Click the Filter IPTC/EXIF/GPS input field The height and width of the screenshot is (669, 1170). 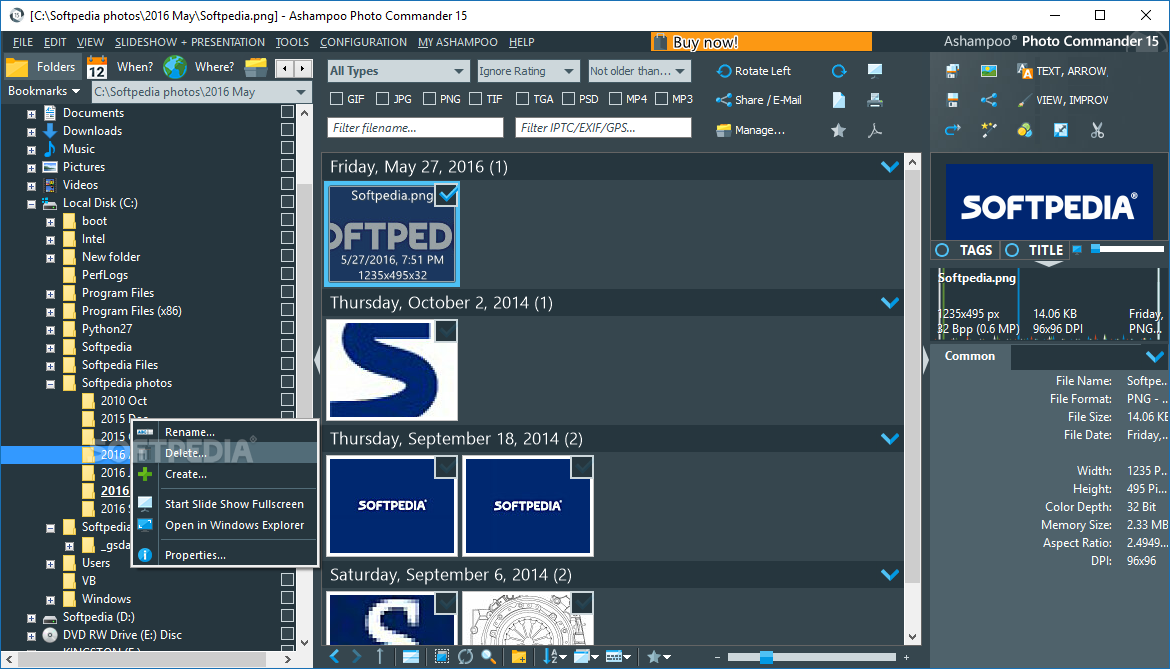(x=603, y=128)
